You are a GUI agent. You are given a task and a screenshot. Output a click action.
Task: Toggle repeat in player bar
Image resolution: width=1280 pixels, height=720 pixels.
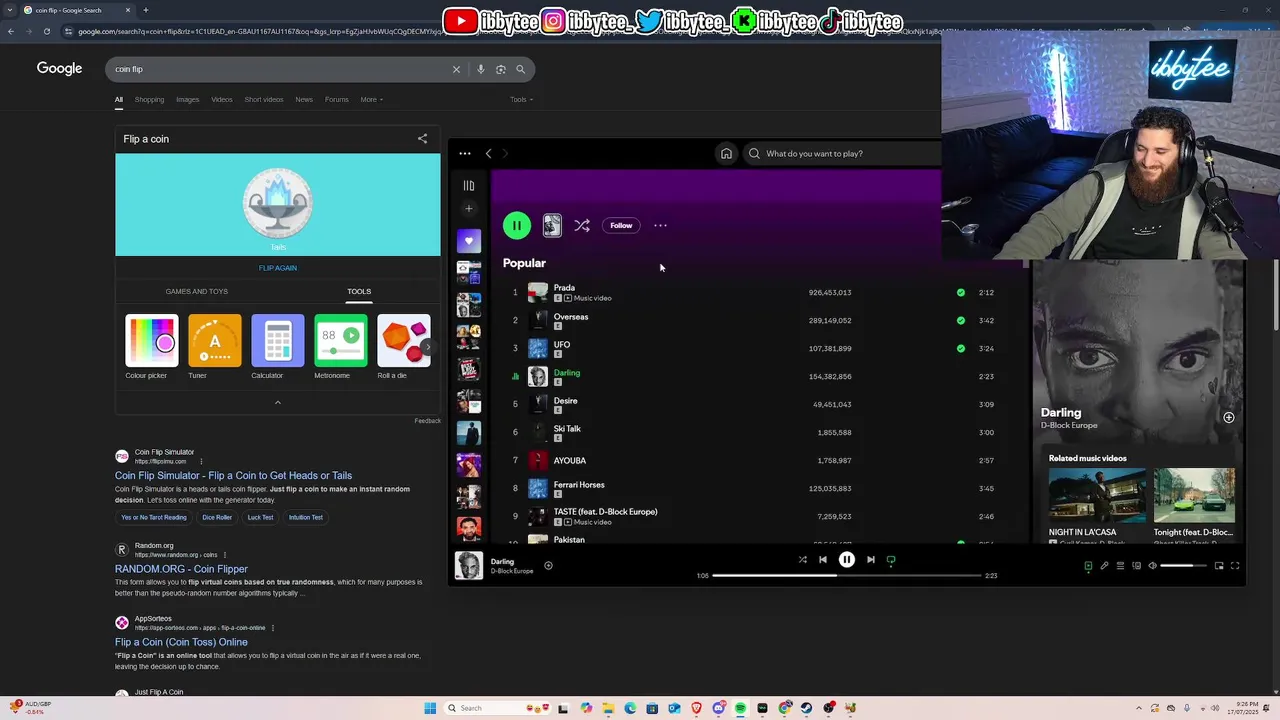[x=891, y=560]
